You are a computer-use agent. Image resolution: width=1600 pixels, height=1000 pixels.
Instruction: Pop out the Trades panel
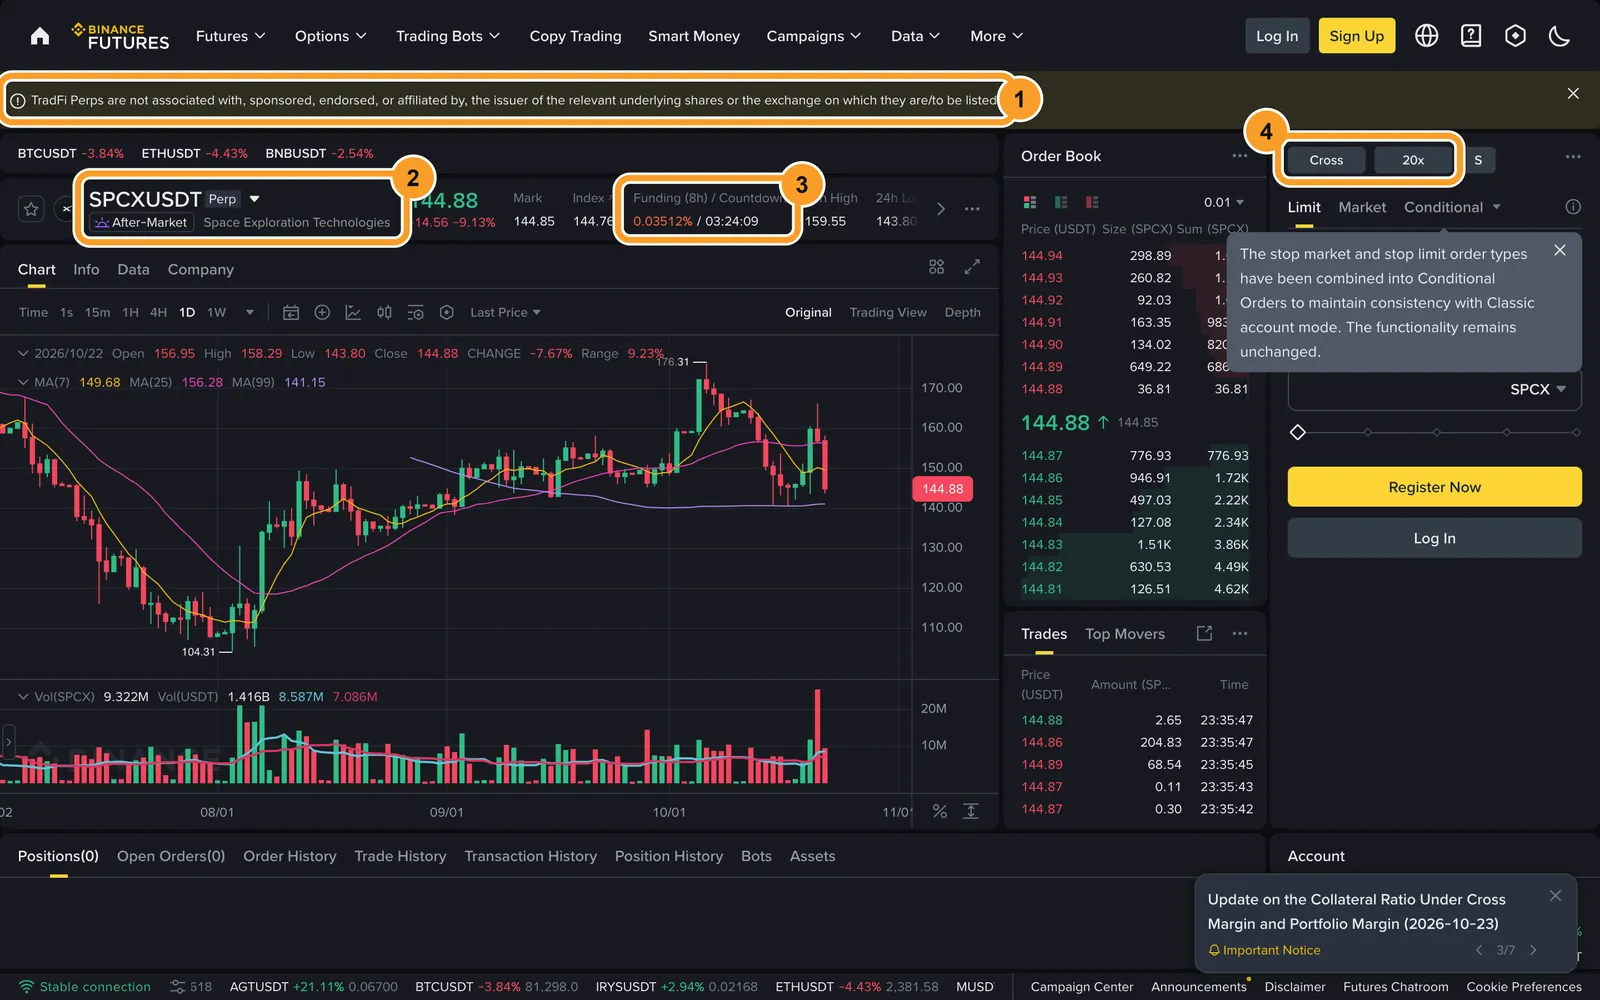[x=1205, y=633]
